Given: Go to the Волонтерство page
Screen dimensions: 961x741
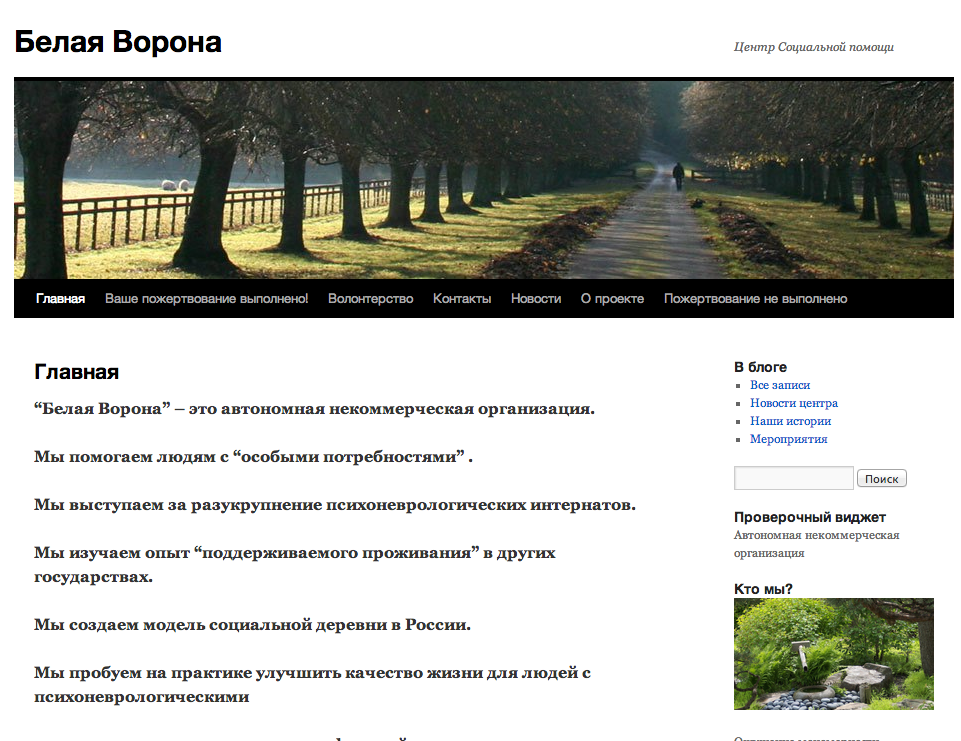Looking at the screenshot, I should 370,299.
